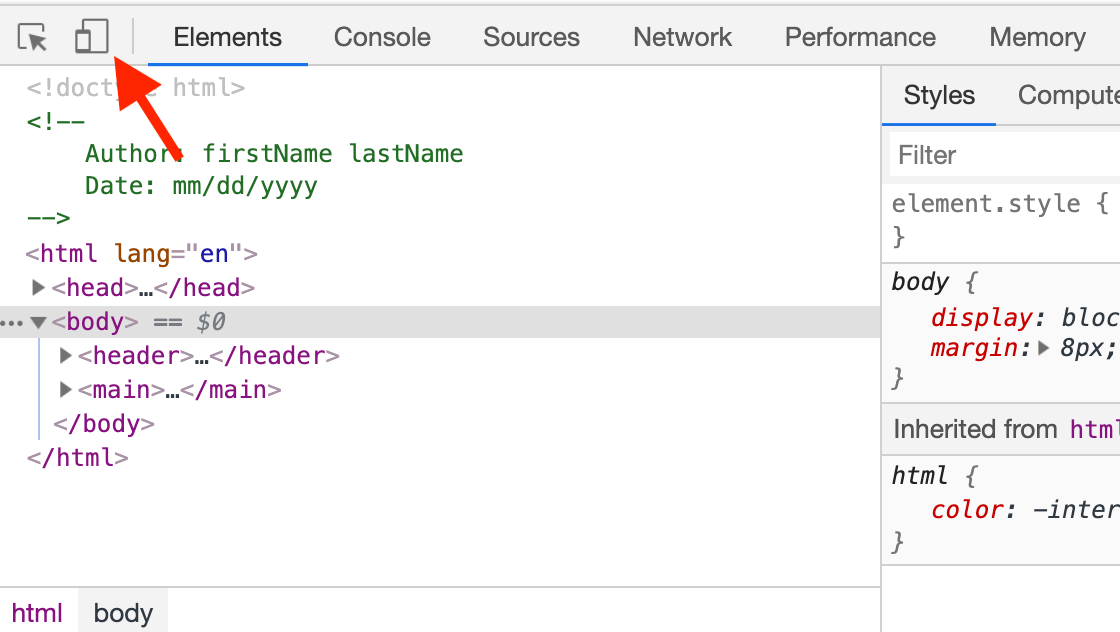1120x632 pixels.
Task: Select body in the breadcrumb bar
Action: [123, 613]
